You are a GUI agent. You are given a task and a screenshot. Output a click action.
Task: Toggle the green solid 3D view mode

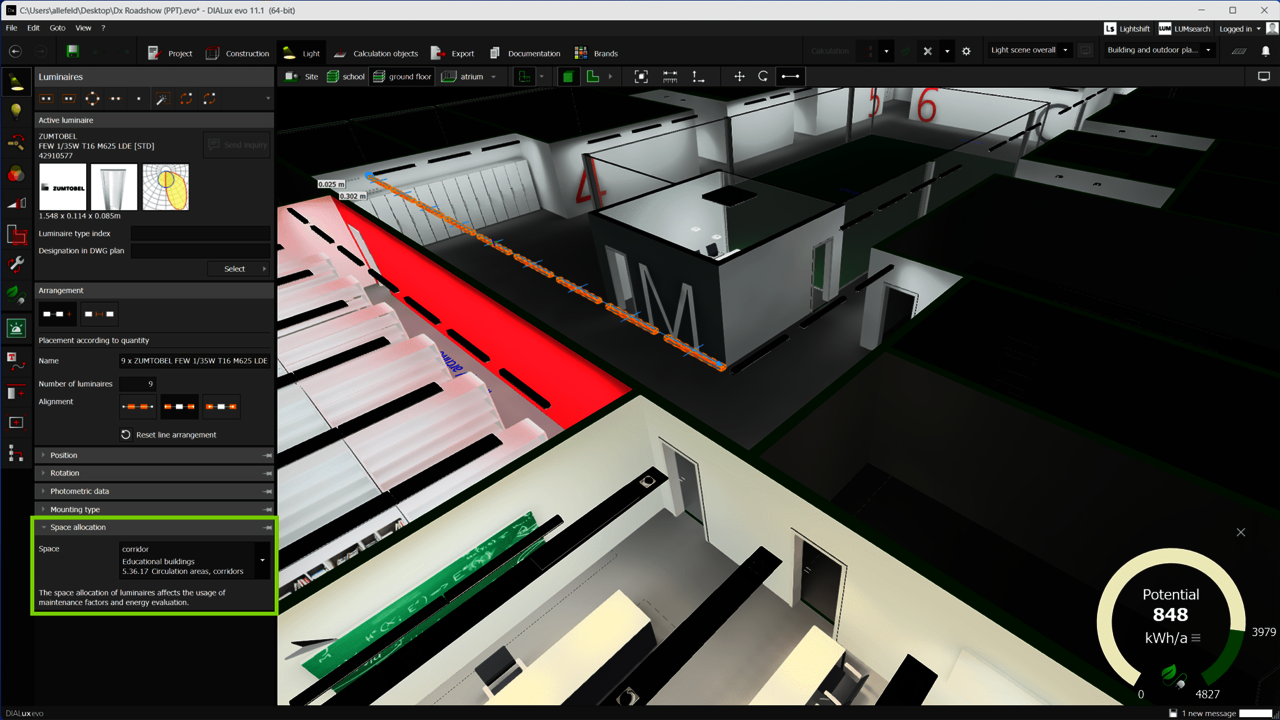pos(568,76)
